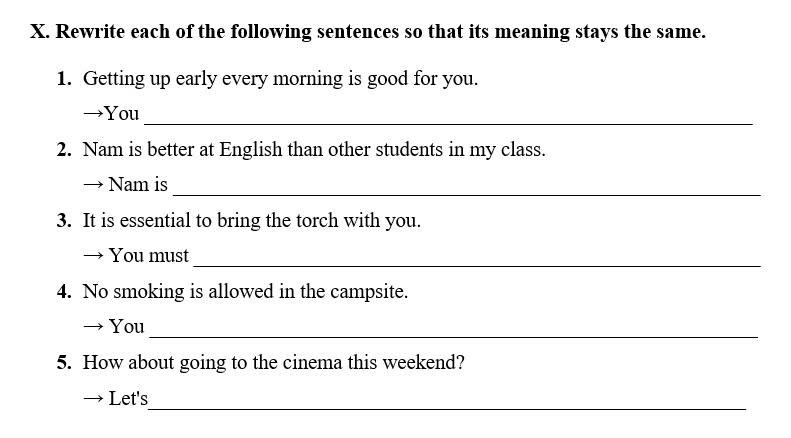
Task: Click the blank line after "→ You" in question 4
Action: click(x=453, y=330)
